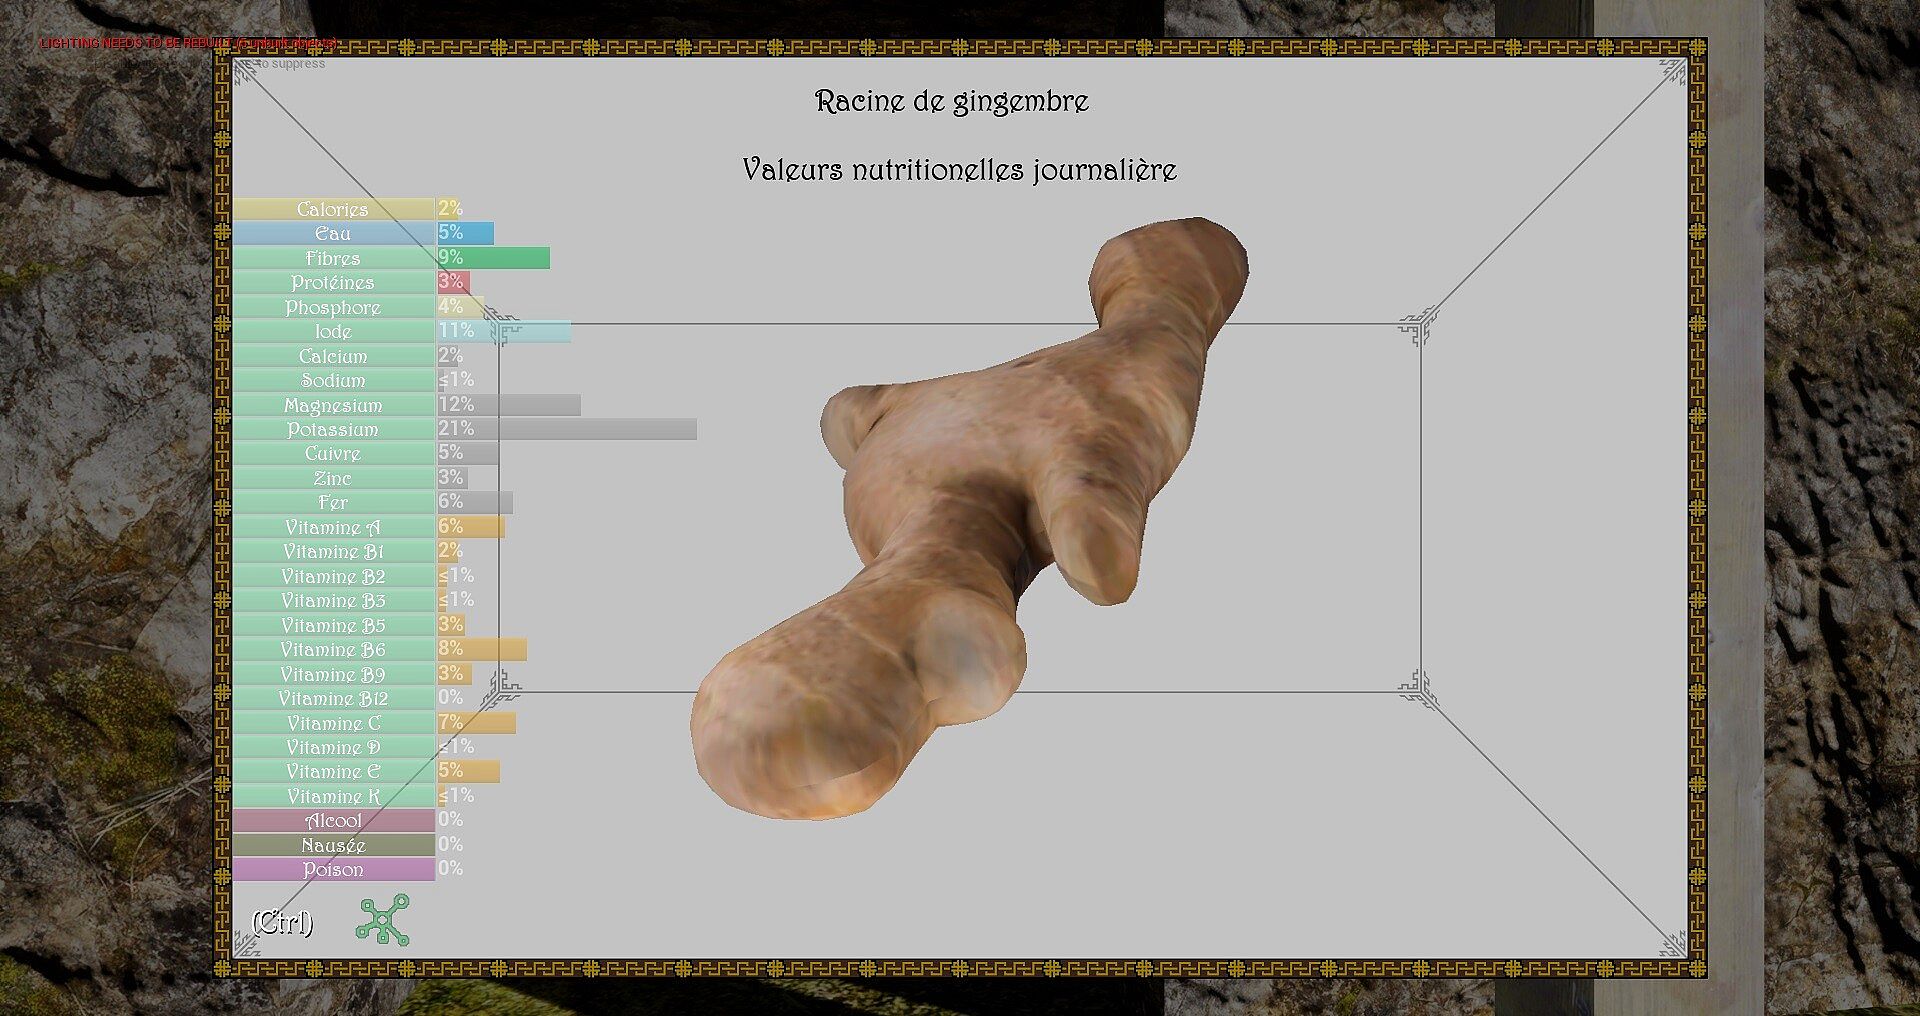Select the Vitamine A row label
Screen dimensions: 1920x1016
334,527
